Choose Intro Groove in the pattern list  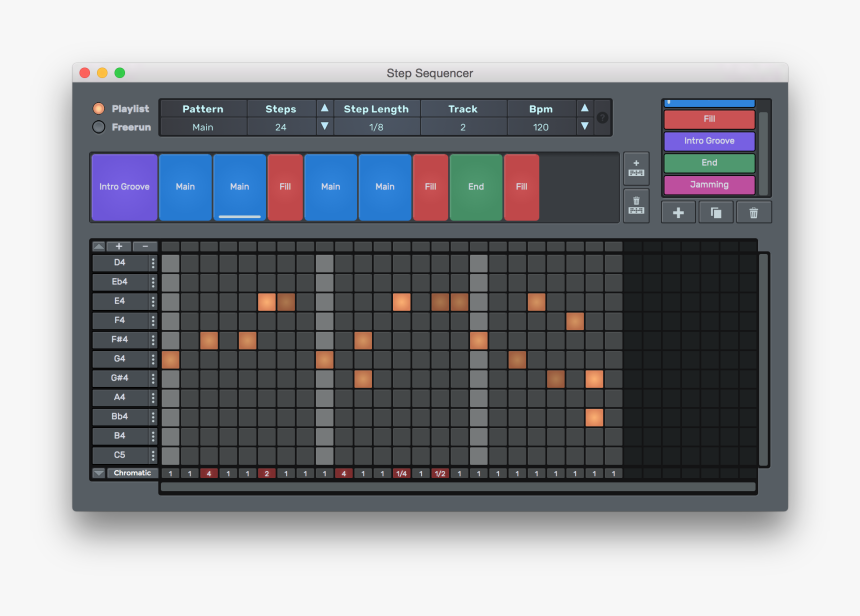tap(709, 141)
